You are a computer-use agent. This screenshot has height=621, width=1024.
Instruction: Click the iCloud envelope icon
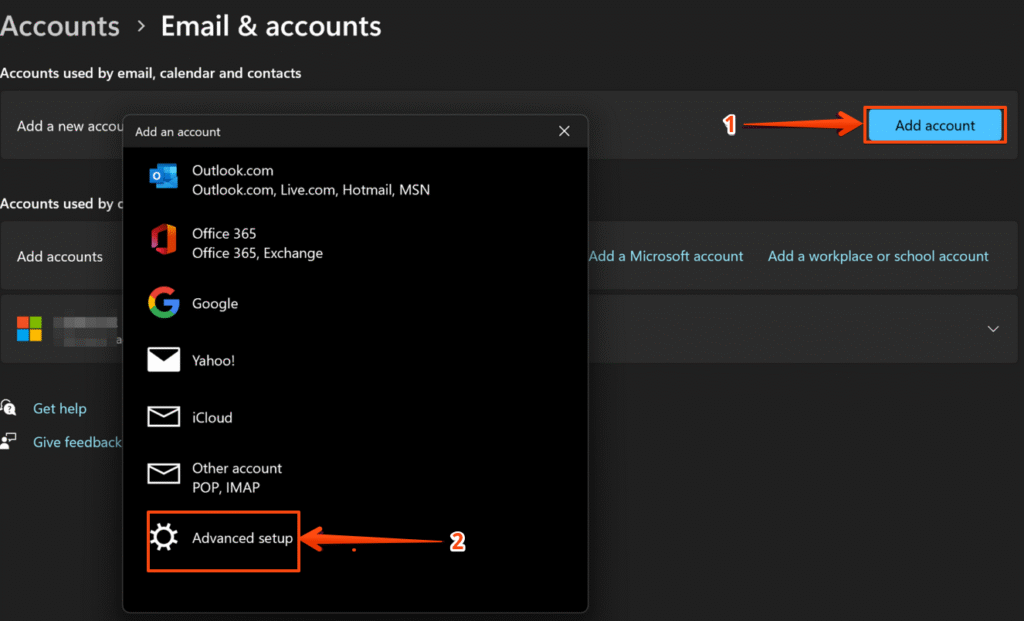[x=163, y=417]
